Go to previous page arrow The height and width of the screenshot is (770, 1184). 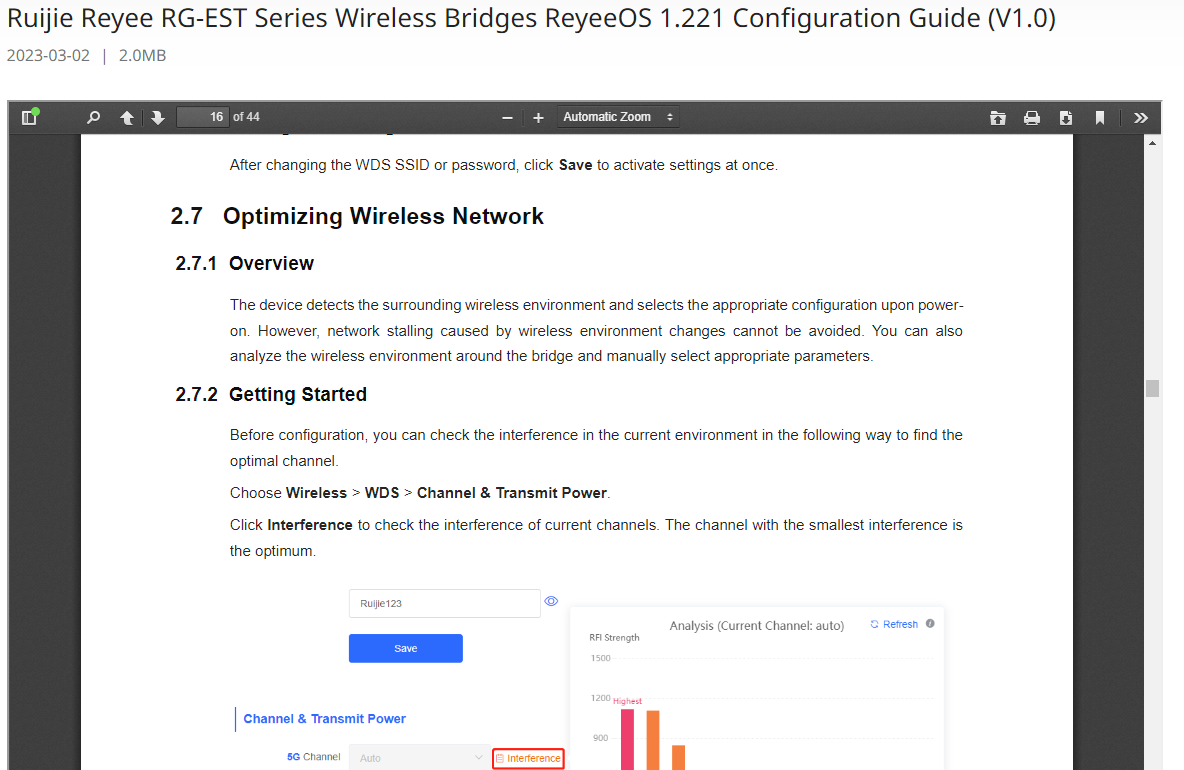[x=127, y=118]
